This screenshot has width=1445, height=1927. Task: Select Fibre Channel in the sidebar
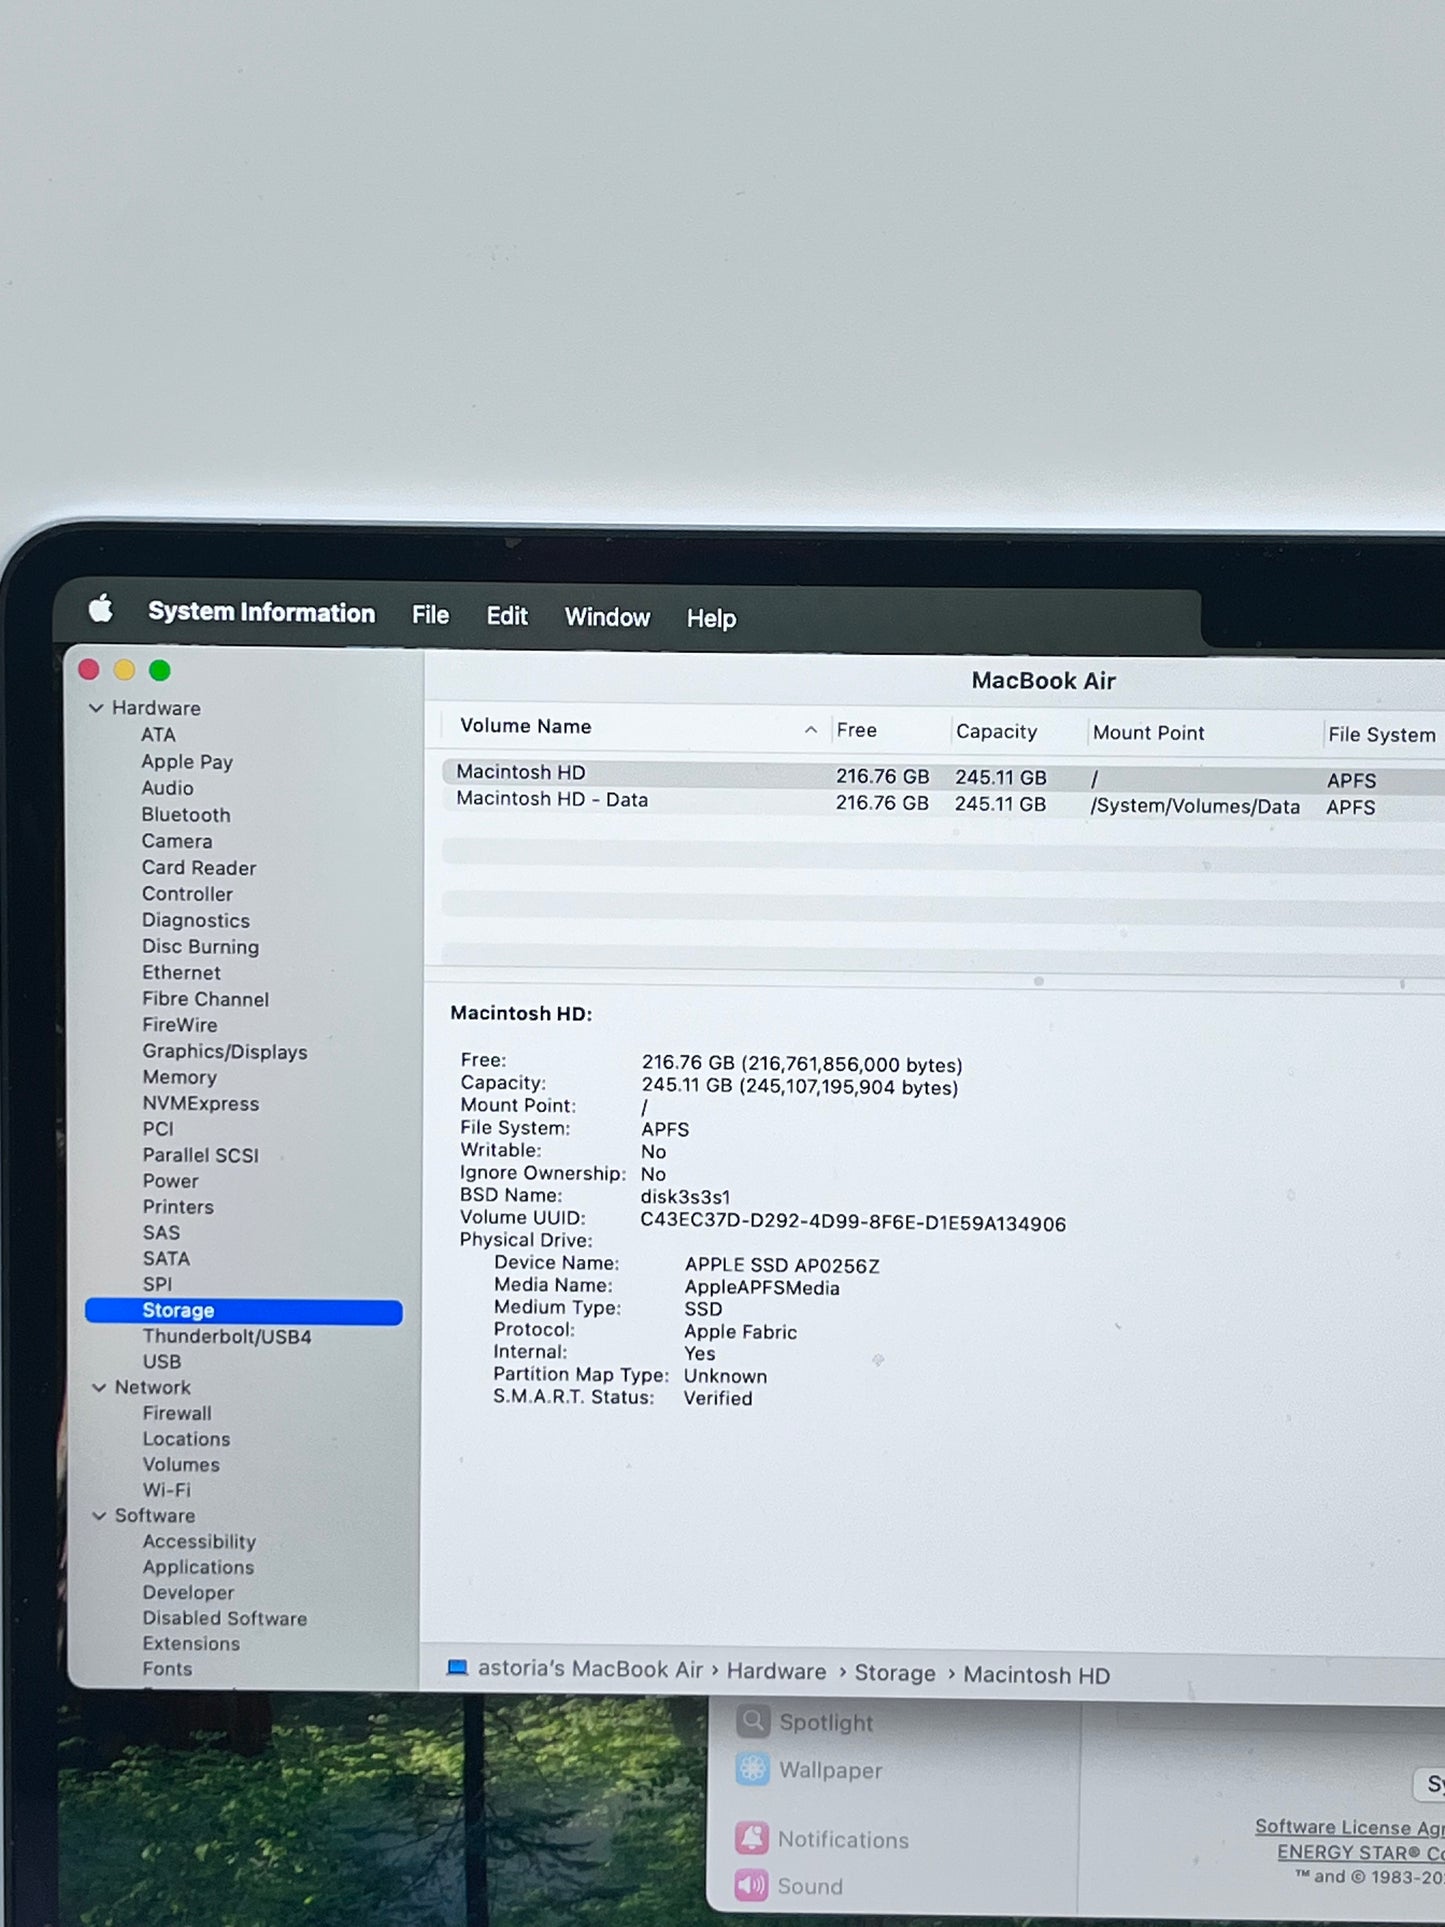205,998
